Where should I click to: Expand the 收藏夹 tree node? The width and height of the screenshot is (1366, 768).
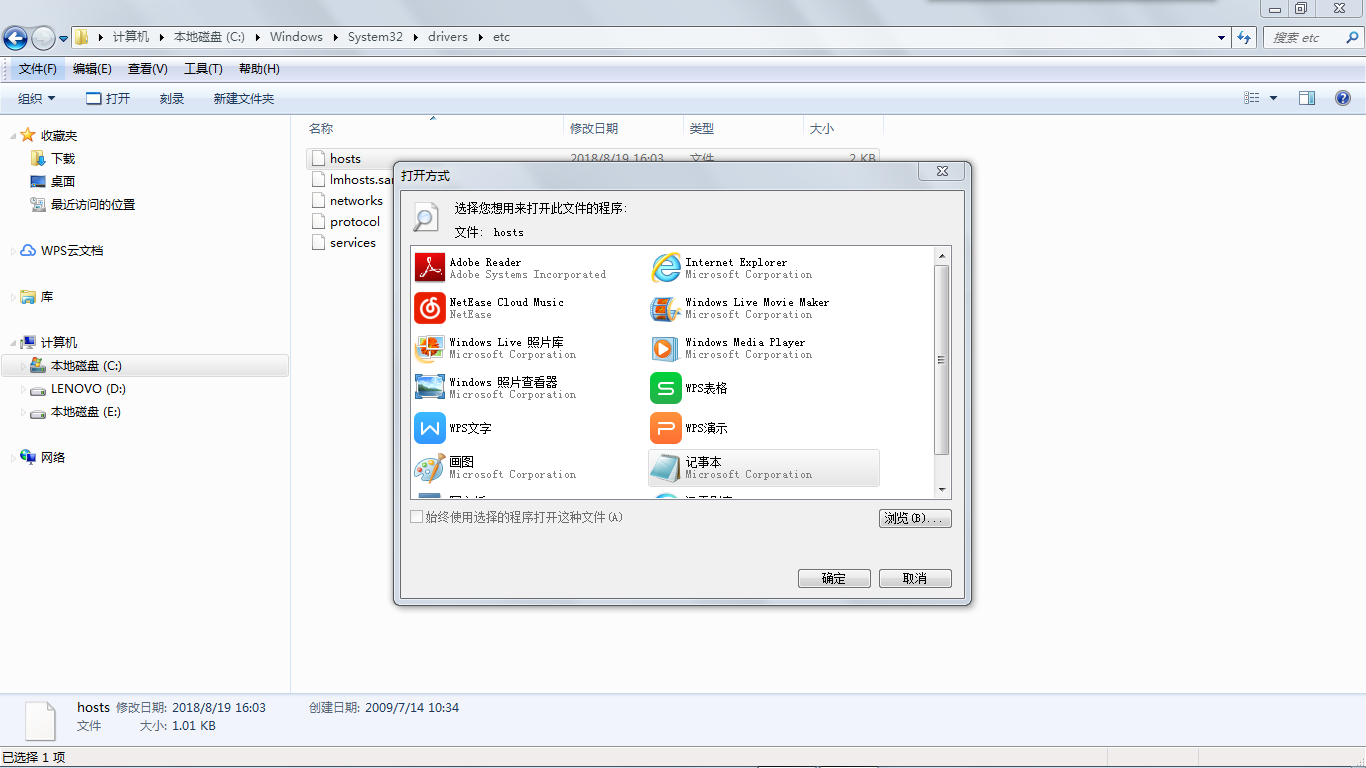[x=13, y=135]
